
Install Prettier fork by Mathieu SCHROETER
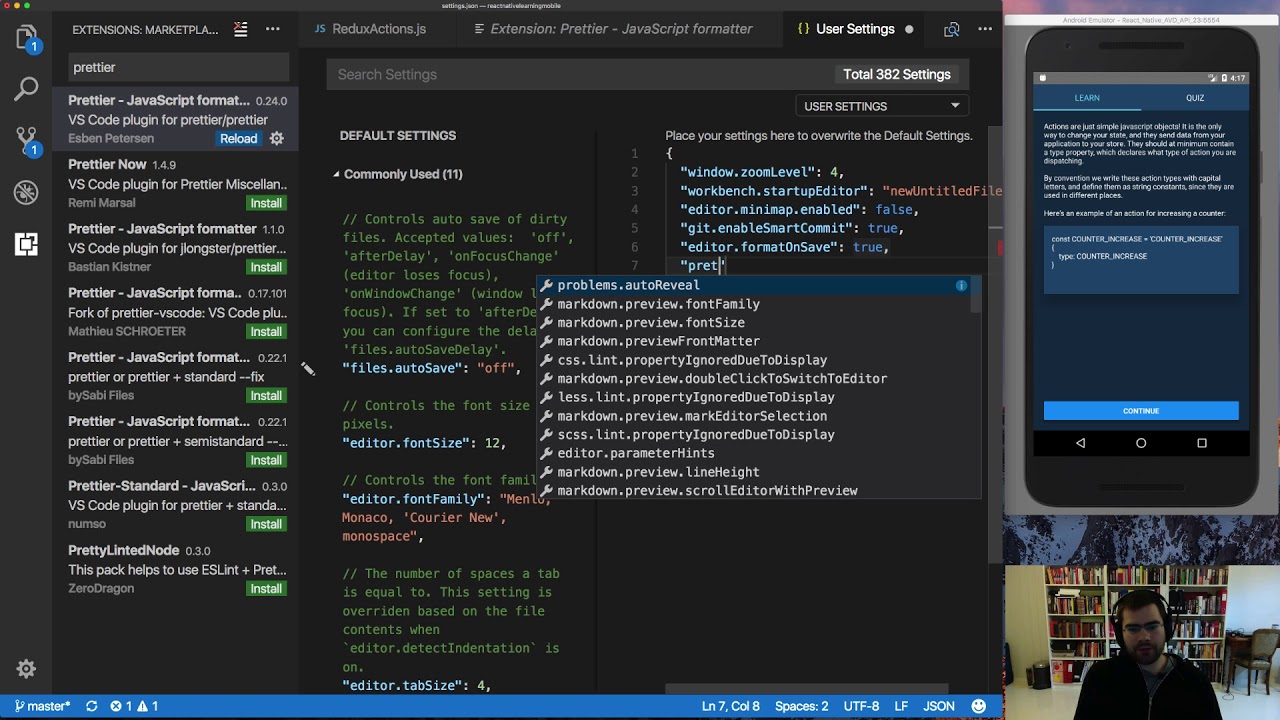pyautogui.click(x=266, y=331)
